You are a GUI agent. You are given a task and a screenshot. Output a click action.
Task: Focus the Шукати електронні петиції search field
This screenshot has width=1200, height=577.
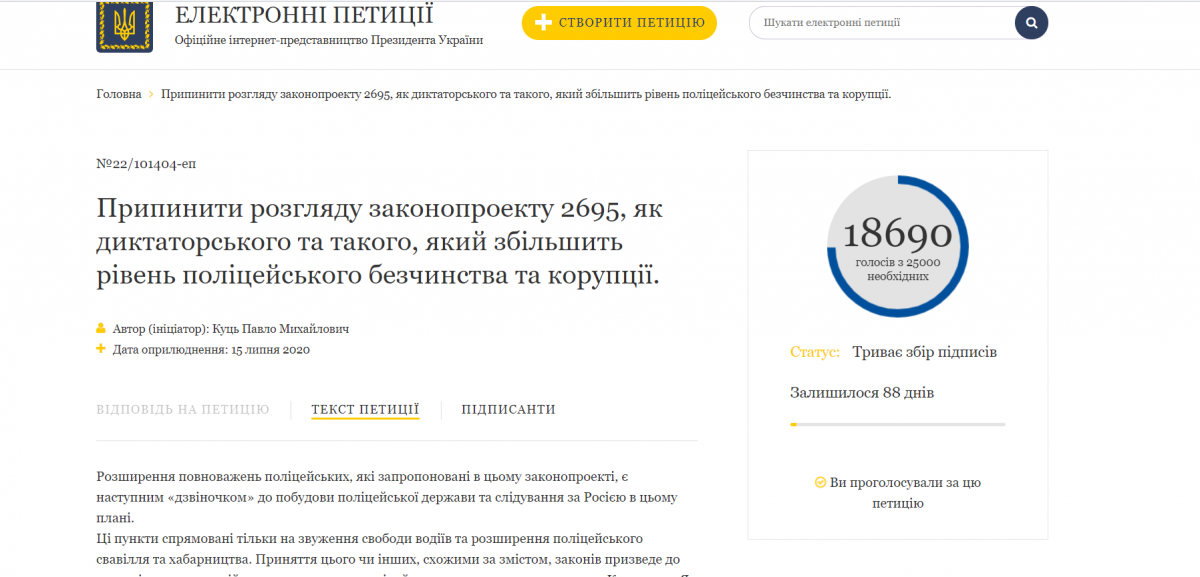882,22
